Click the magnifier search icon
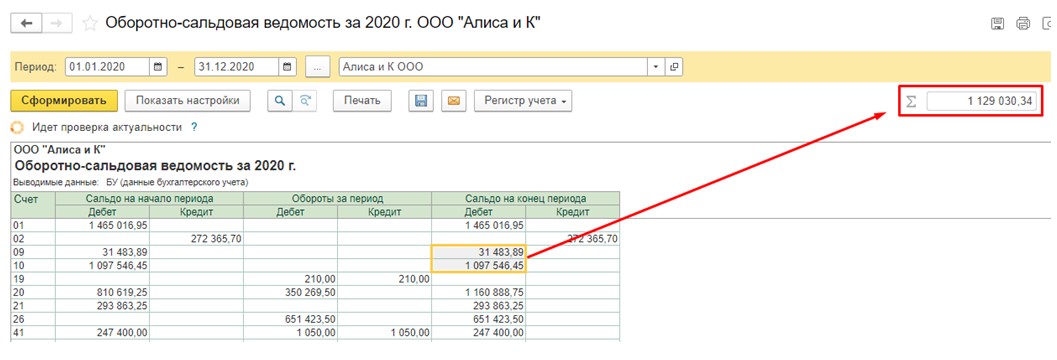 coord(280,100)
